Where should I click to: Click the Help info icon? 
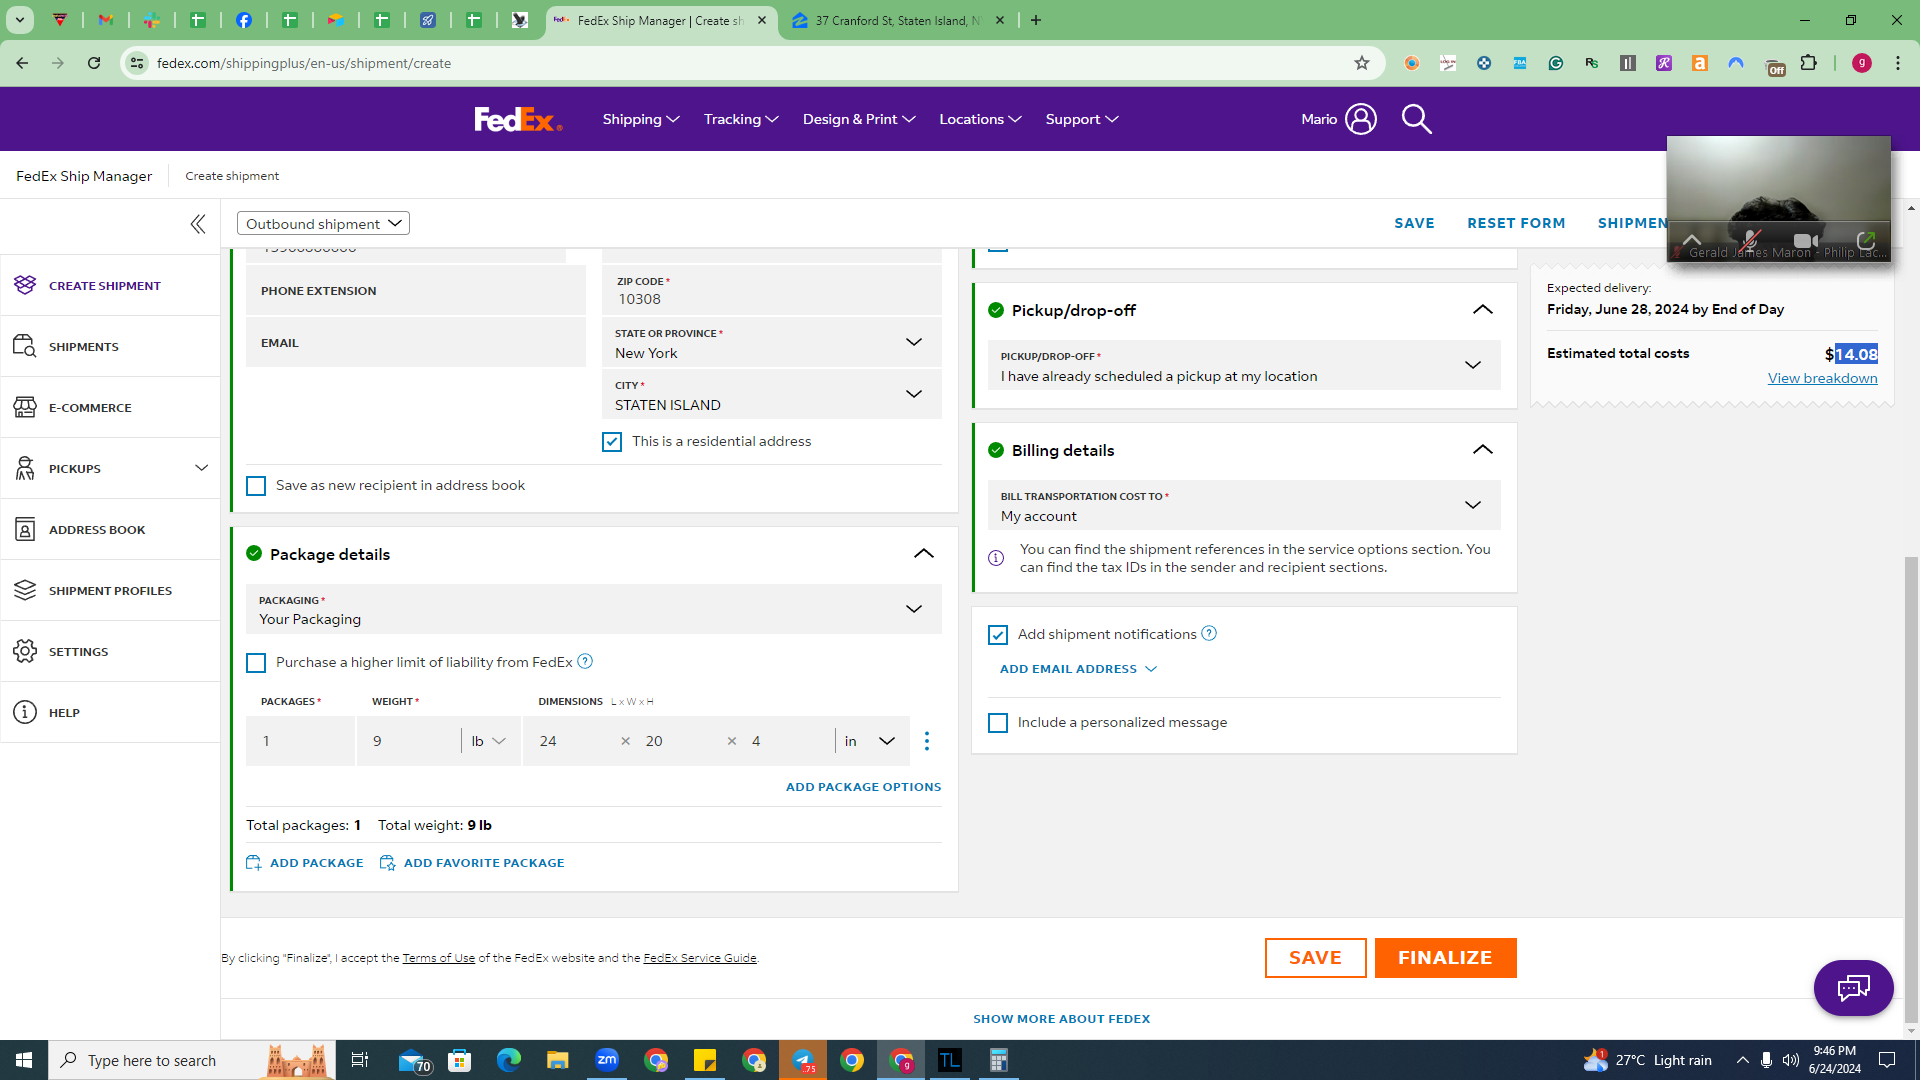pos(25,712)
